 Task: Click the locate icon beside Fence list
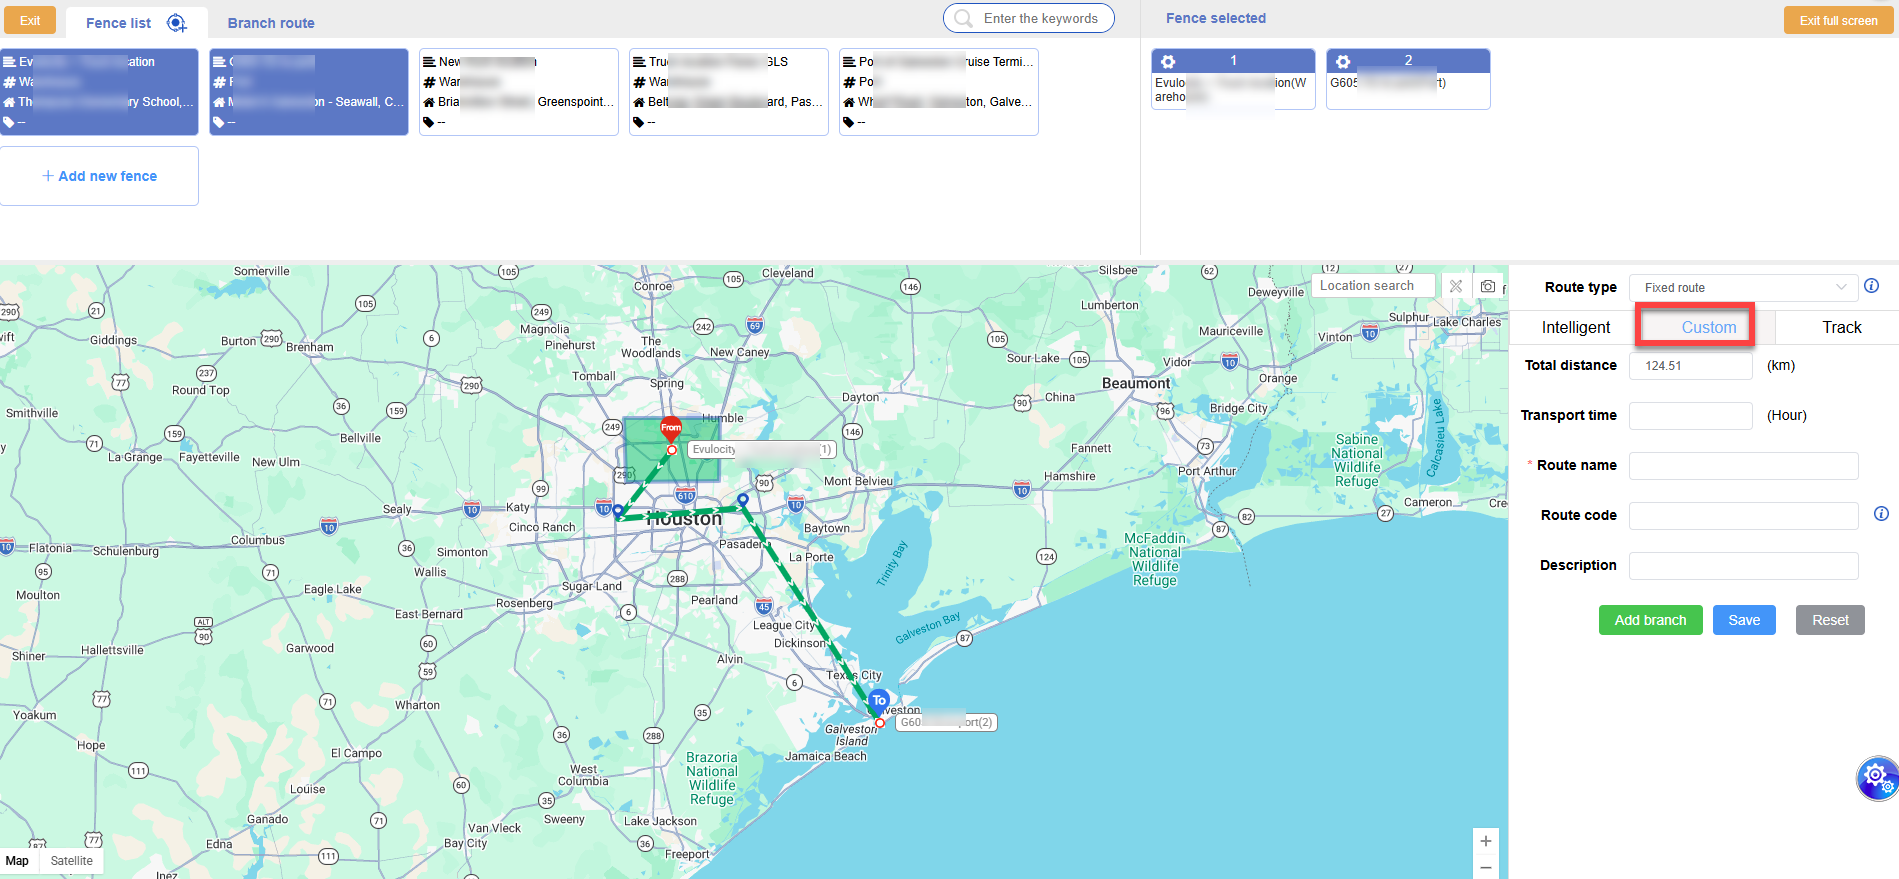click(x=177, y=23)
